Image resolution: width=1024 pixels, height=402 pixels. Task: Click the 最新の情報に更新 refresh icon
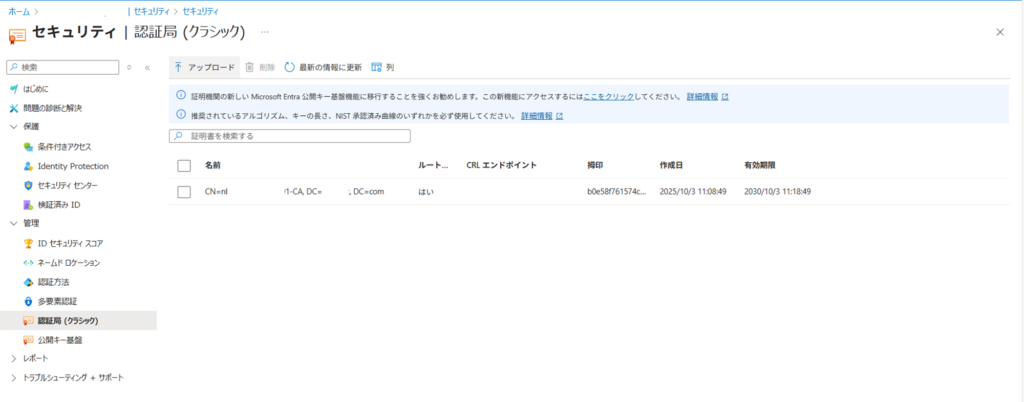[x=290, y=68]
